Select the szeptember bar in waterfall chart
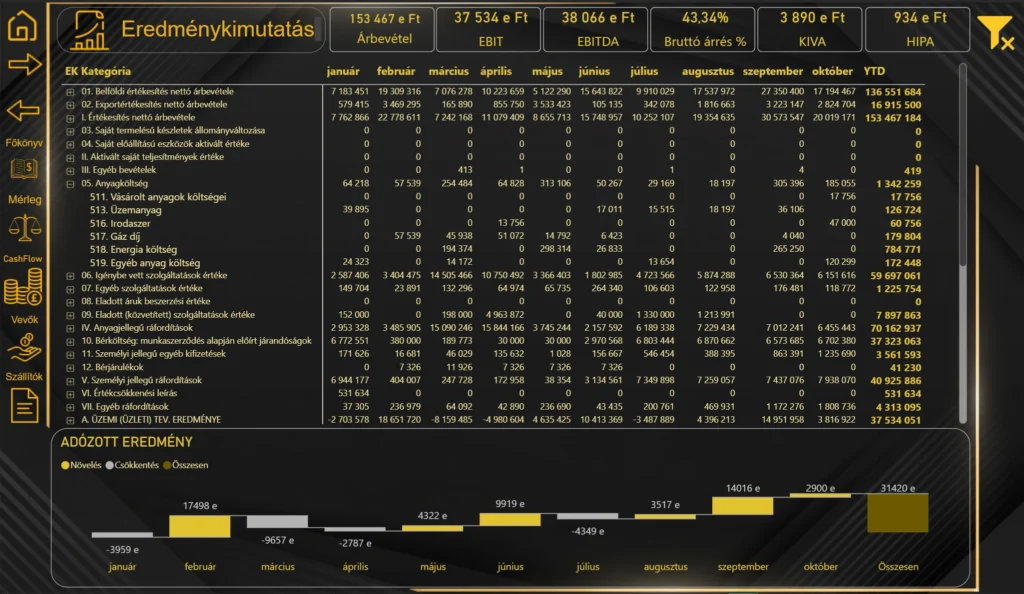 coord(743,507)
